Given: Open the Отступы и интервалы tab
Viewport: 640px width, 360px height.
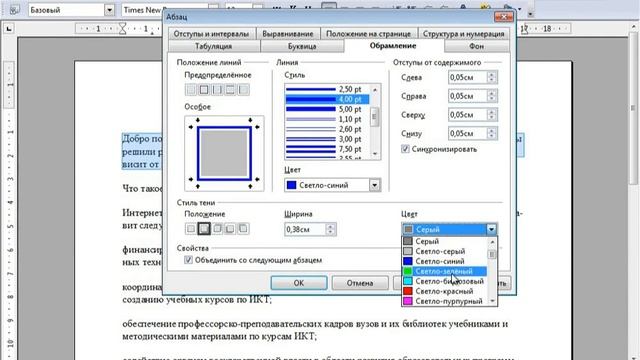Looking at the screenshot, I should [211, 34].
